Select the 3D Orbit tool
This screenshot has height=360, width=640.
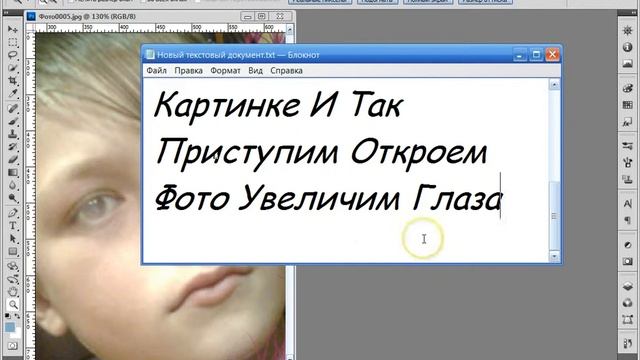[13, 279]
